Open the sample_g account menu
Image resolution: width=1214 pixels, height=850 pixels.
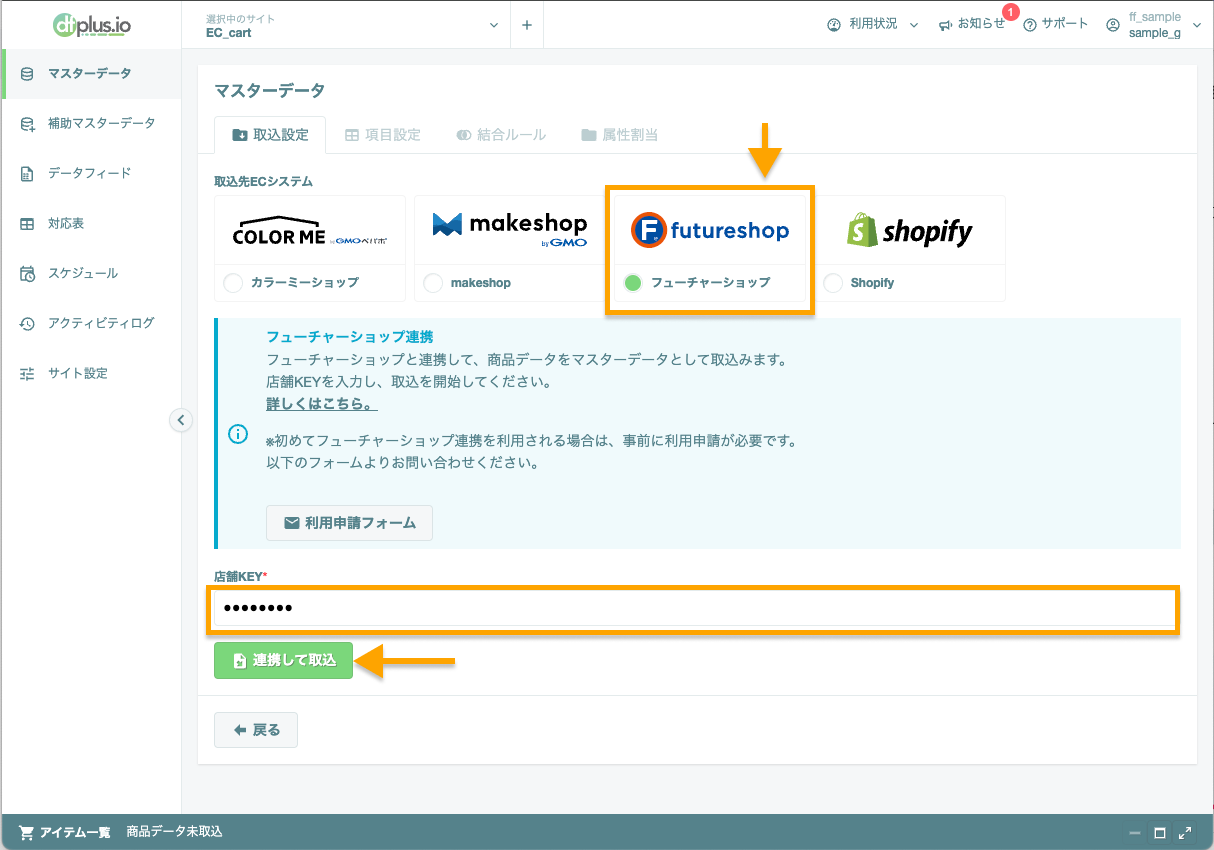pyautogui.click(x=1153, y=25)
